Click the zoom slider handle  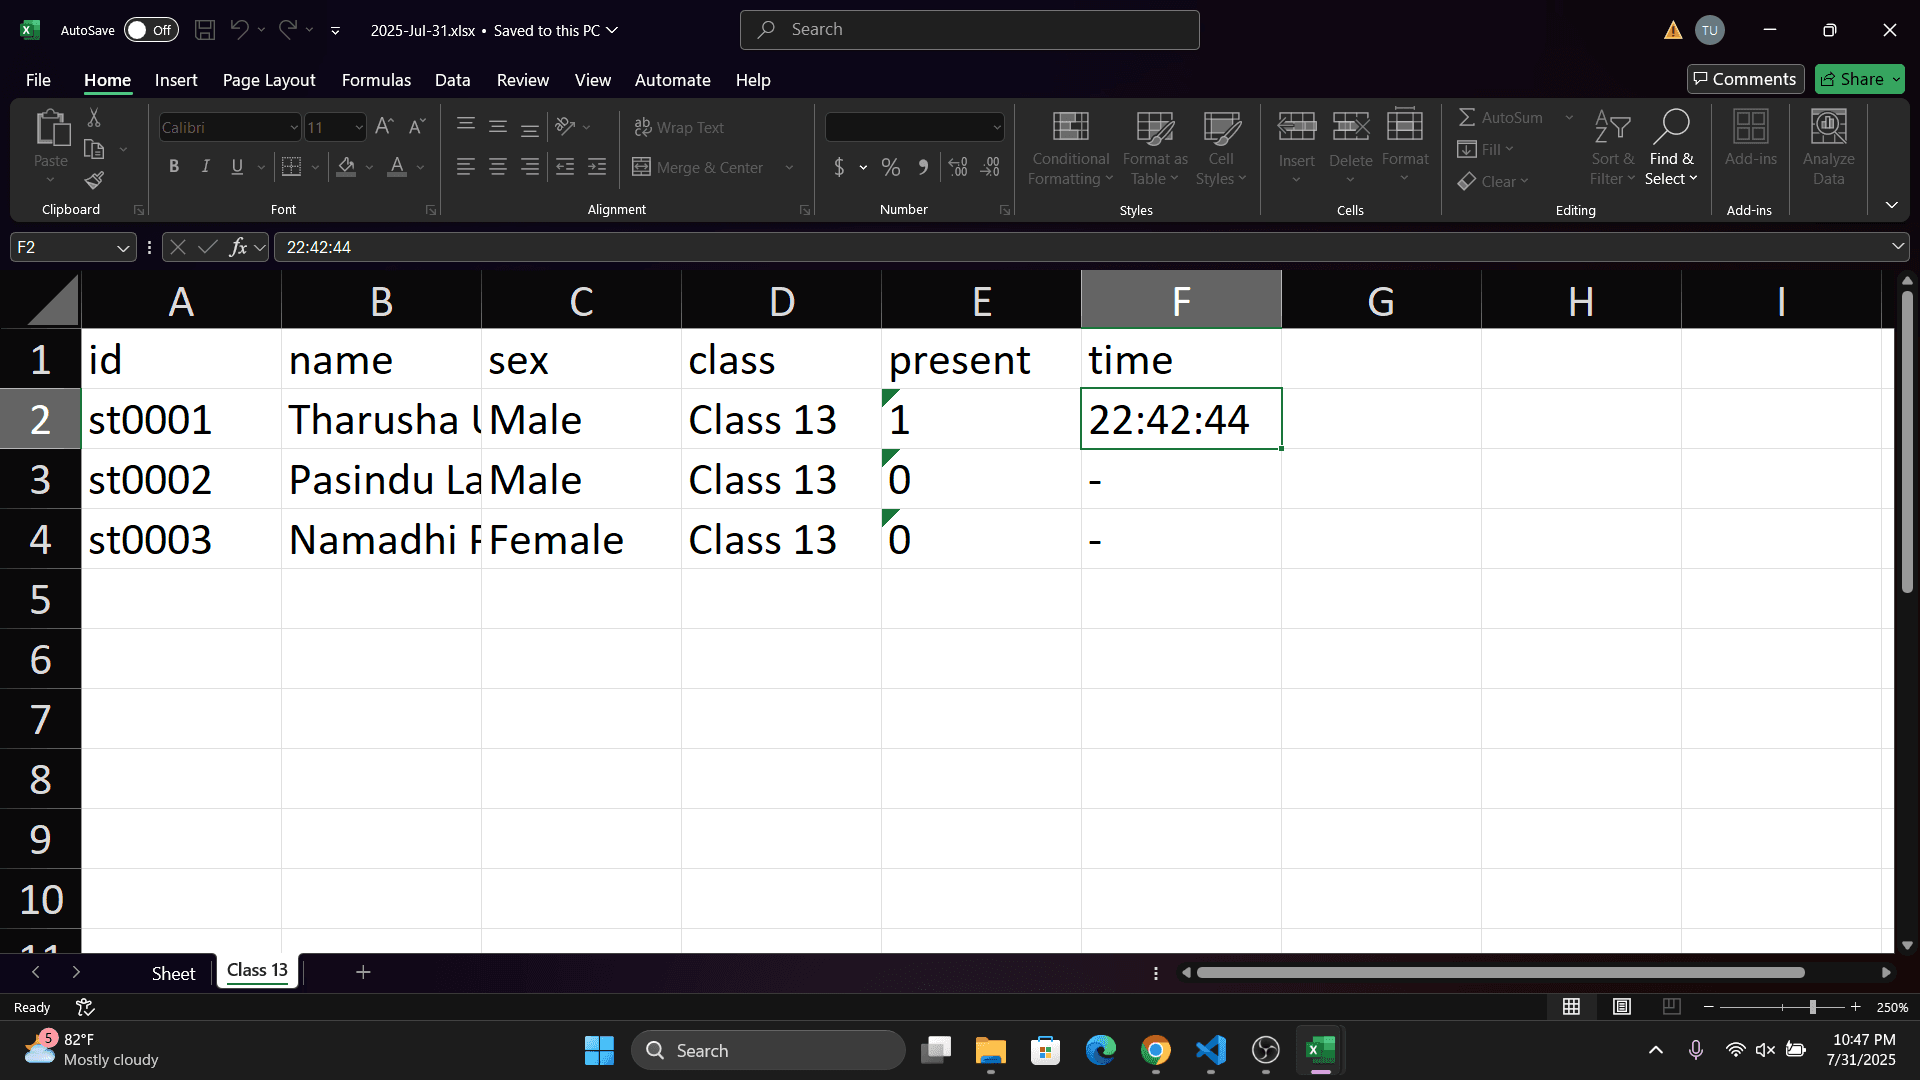pyautogui.click(x=1812, y=1007)
